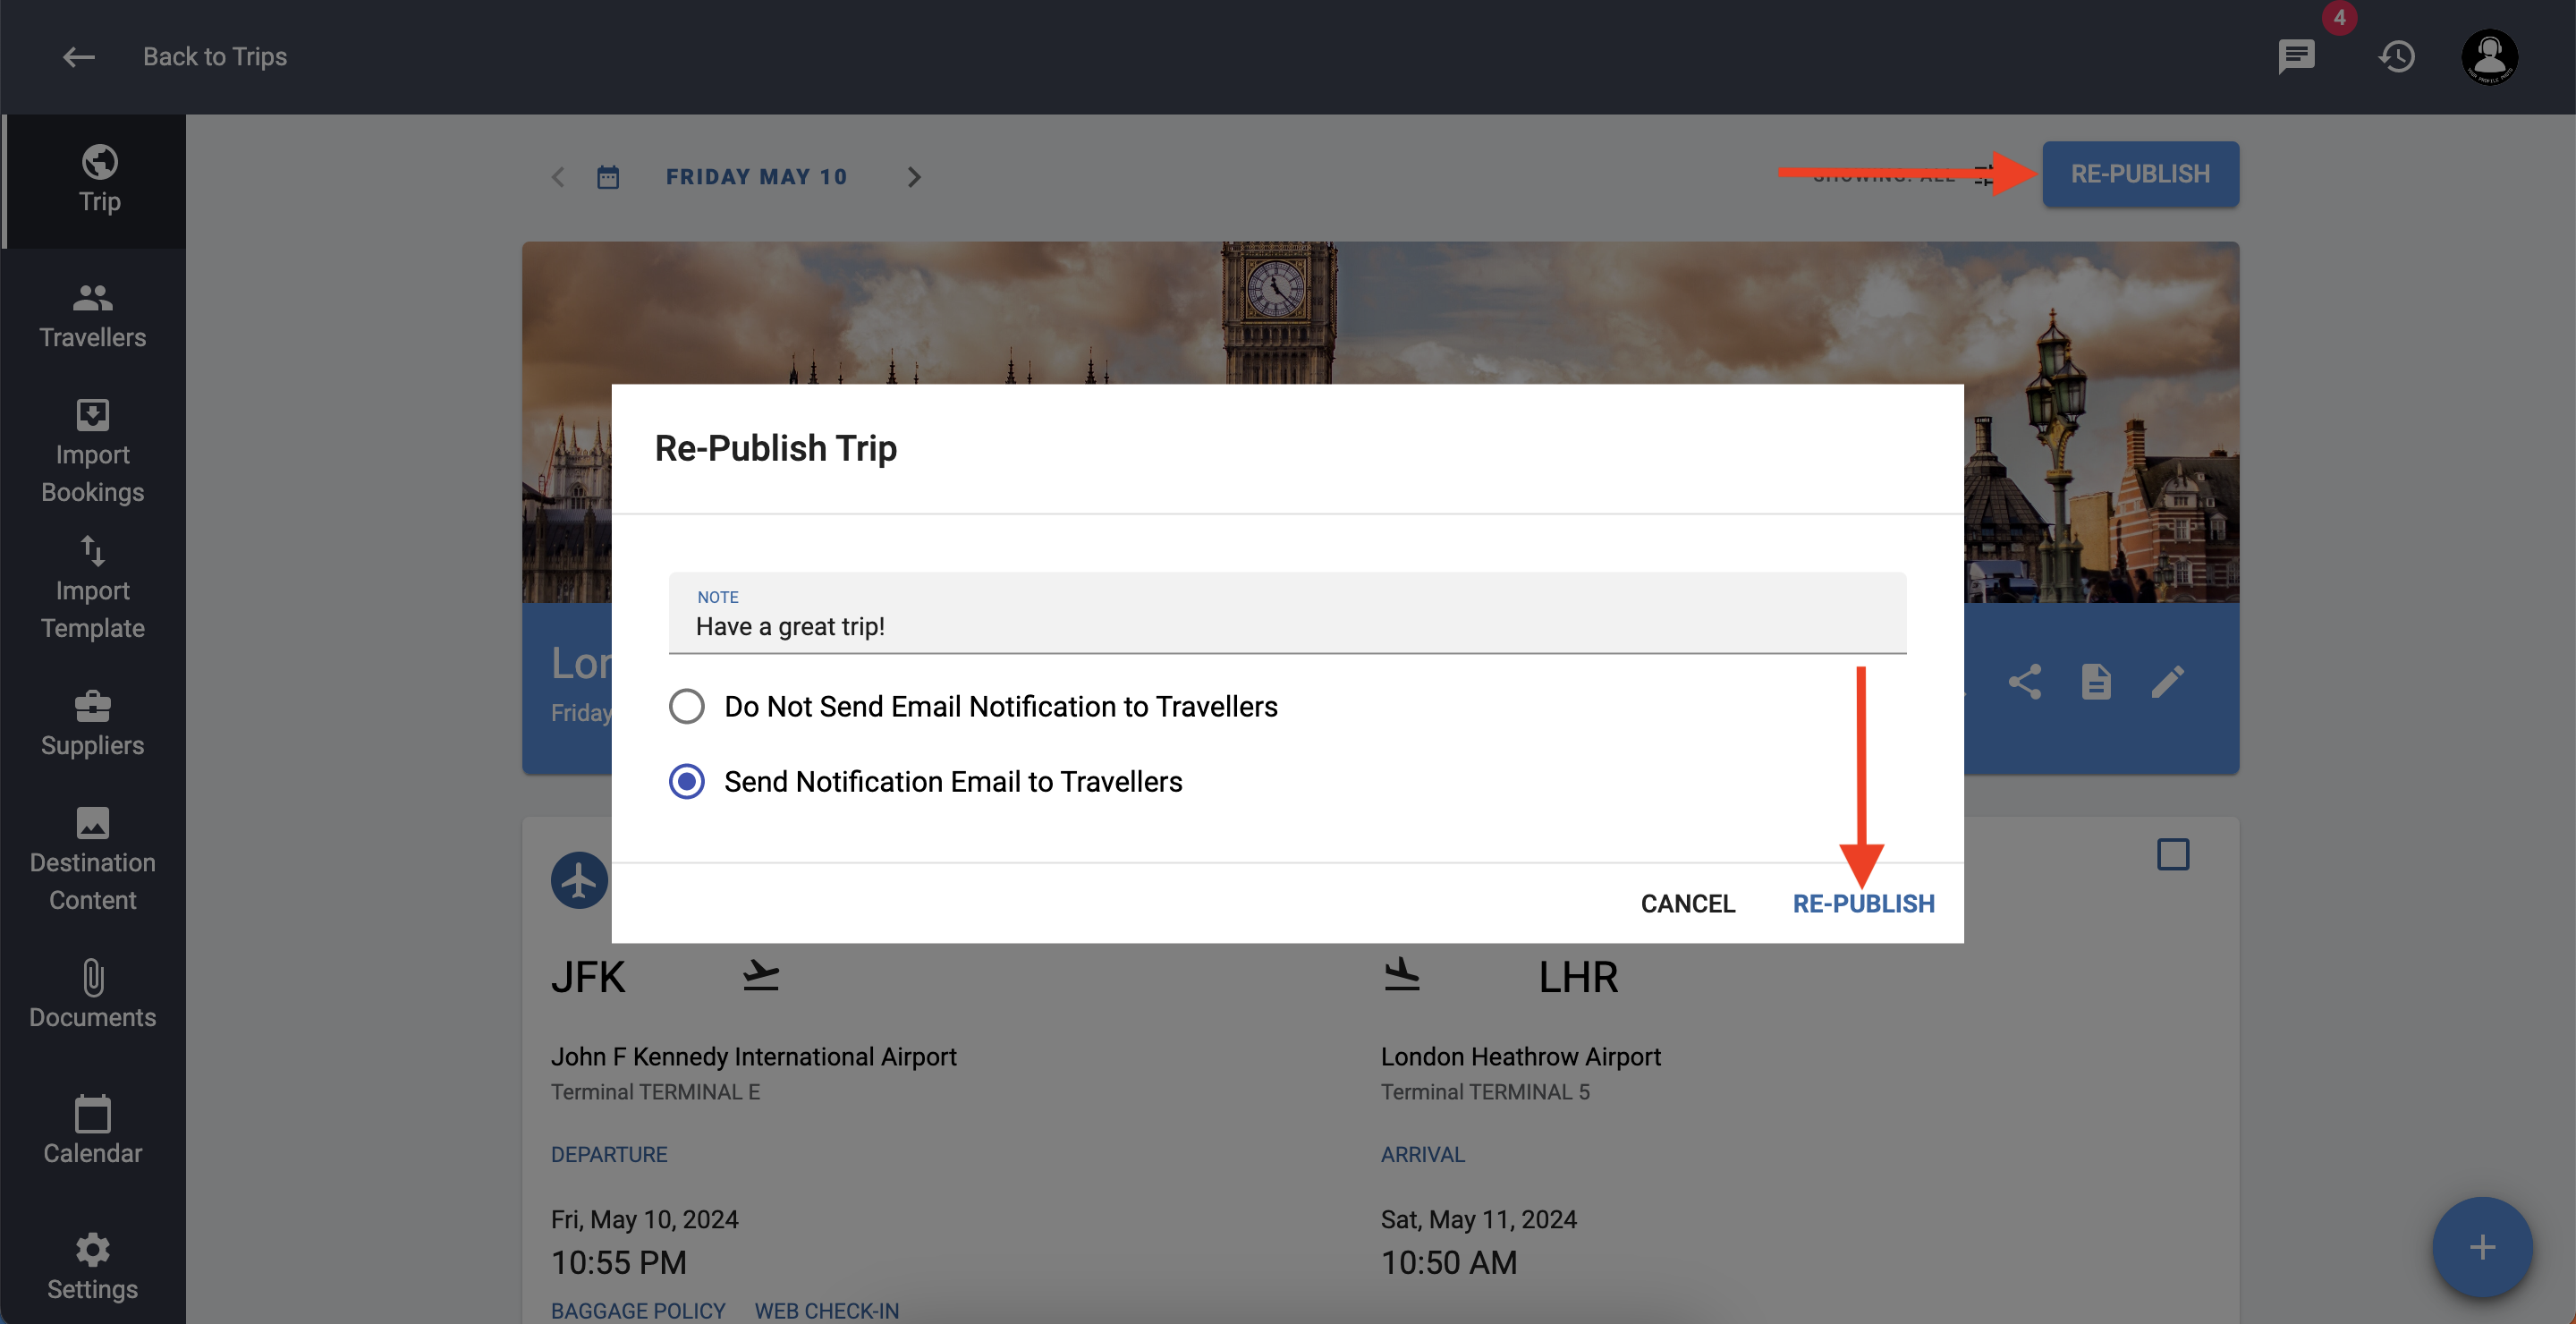The height and width of the screenshot is (1324, 2576).
Task: Open Import Bookings in the sidebar
Action: [93, 452]
